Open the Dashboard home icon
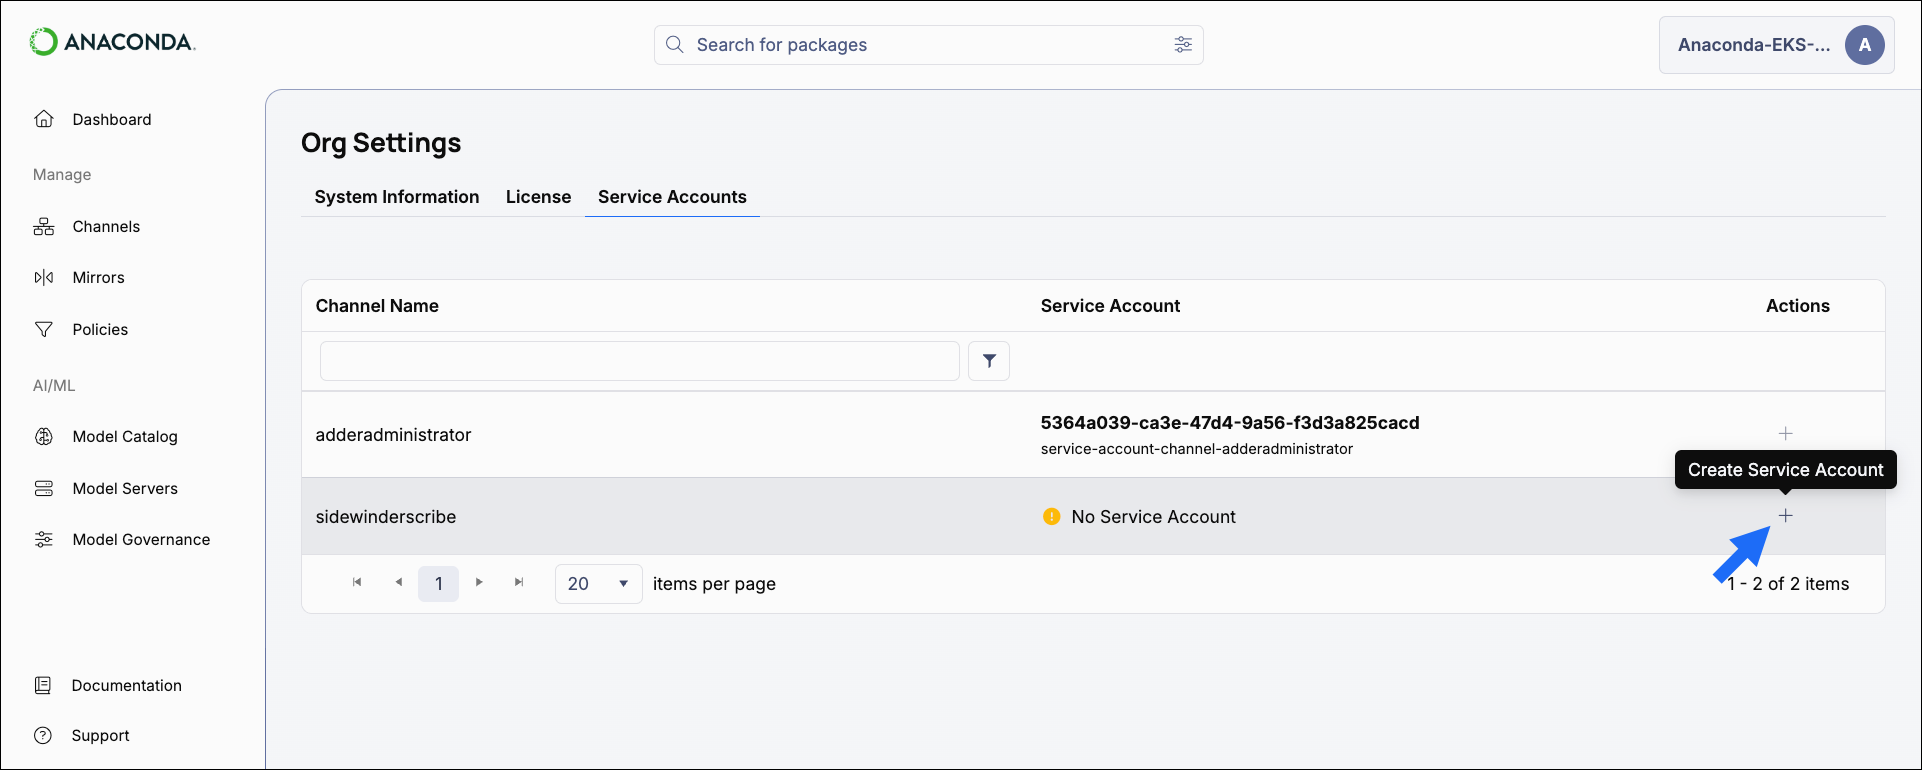The width and height of the screenshot is (1922, 770). 44,119
